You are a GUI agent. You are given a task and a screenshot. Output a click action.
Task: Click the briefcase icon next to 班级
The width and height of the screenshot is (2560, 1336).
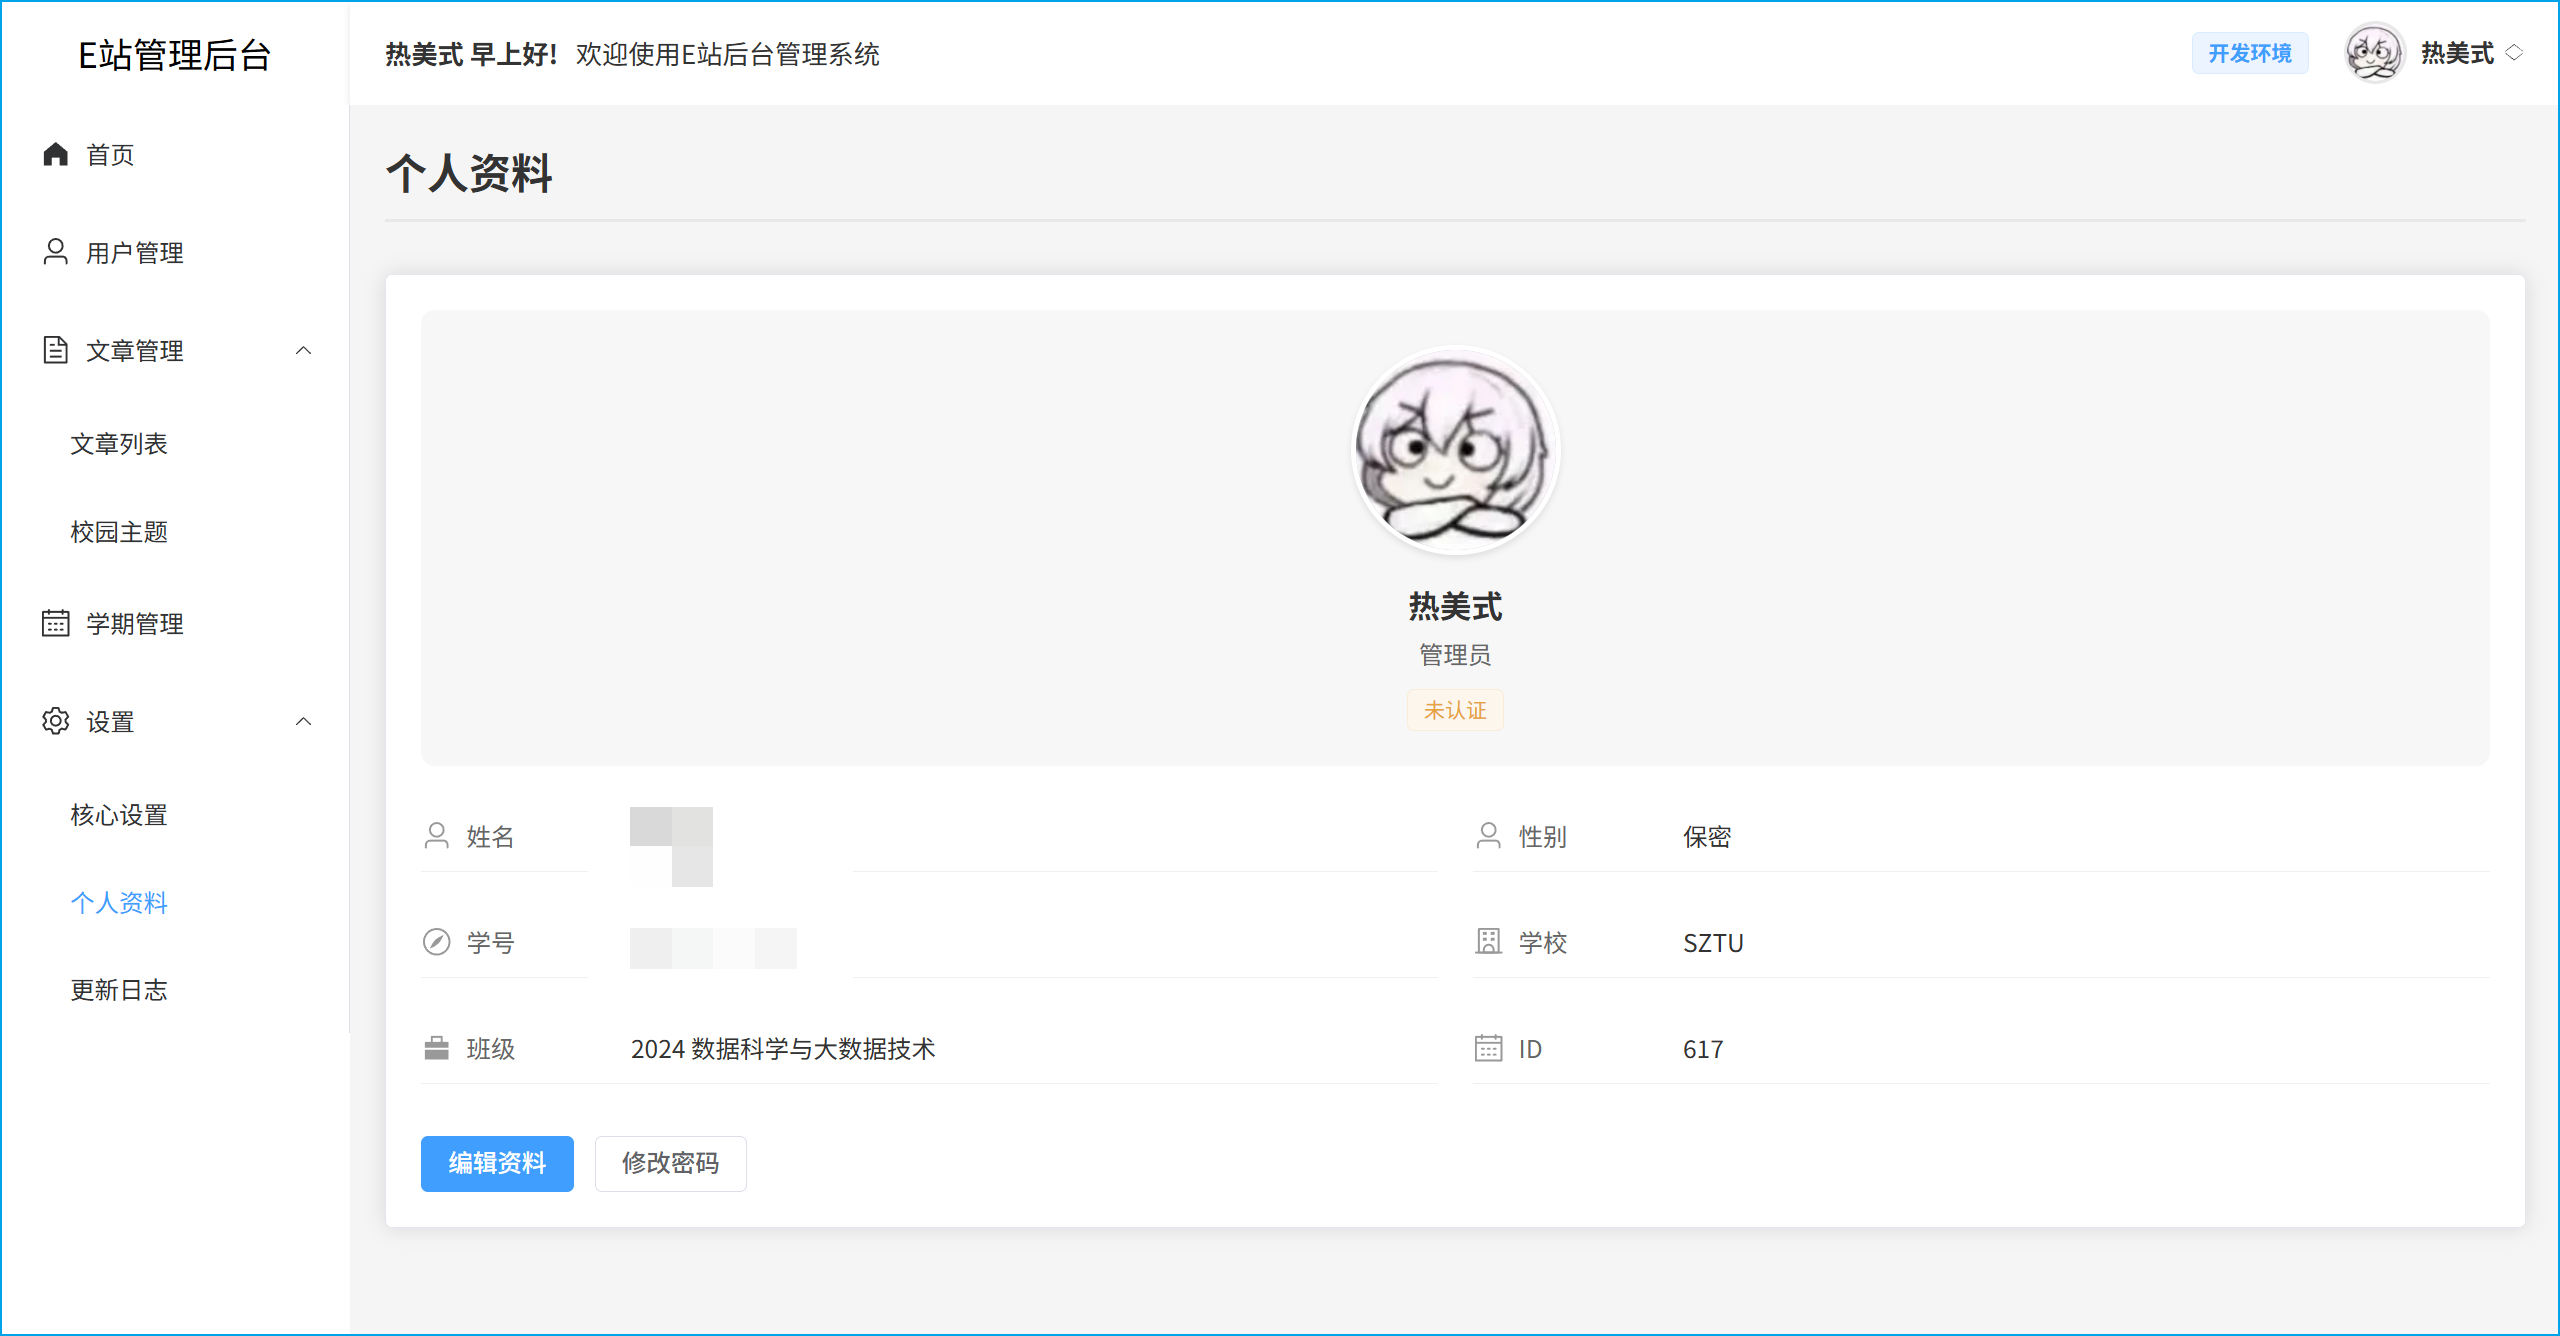pyautogui.click(x=437, y=1048)
